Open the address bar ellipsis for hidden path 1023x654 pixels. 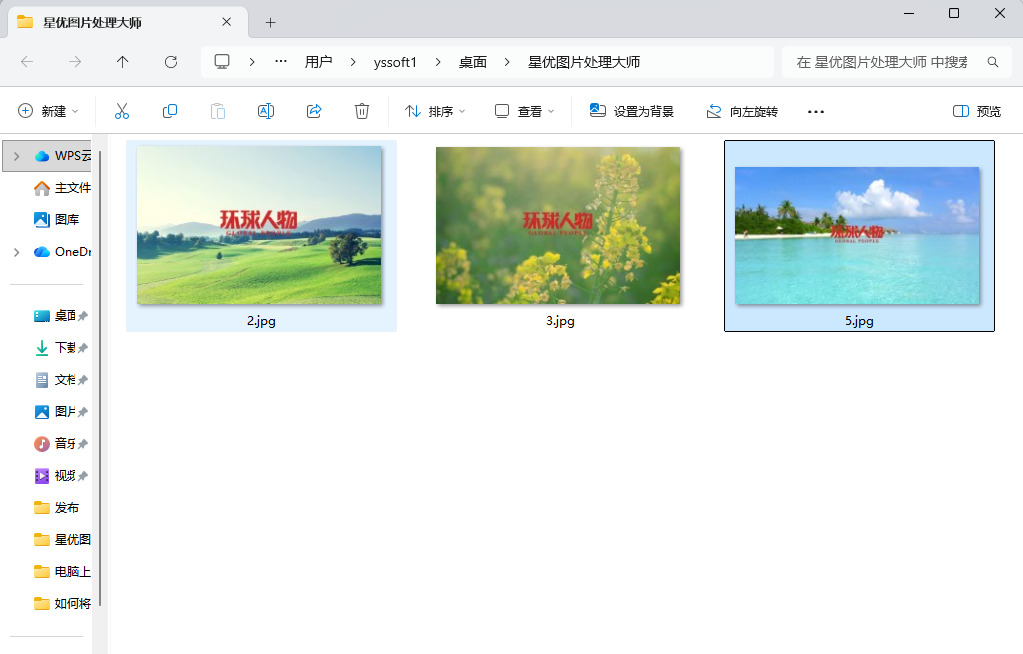coord(281,61)
